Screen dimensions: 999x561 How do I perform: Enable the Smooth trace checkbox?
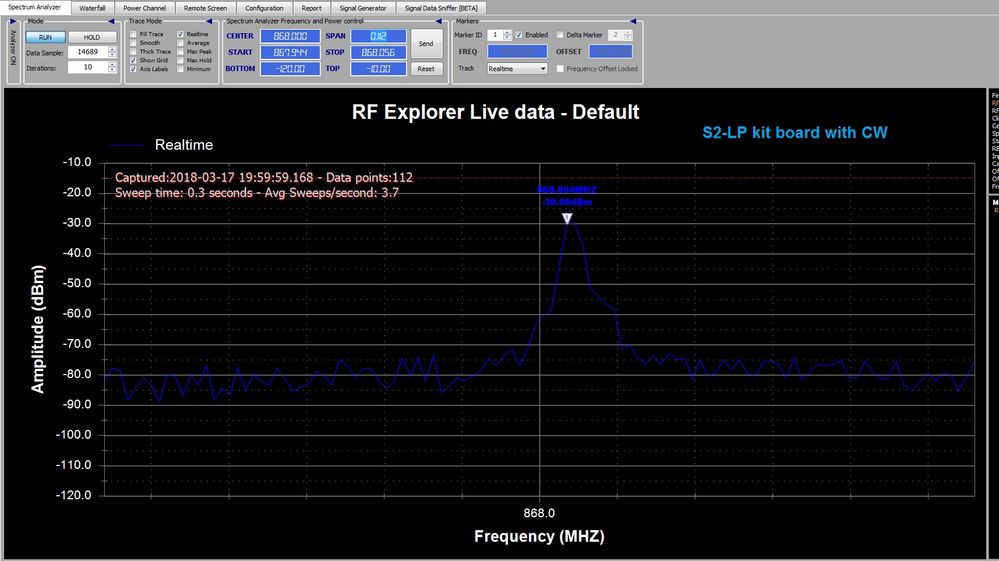coord(133,43)
